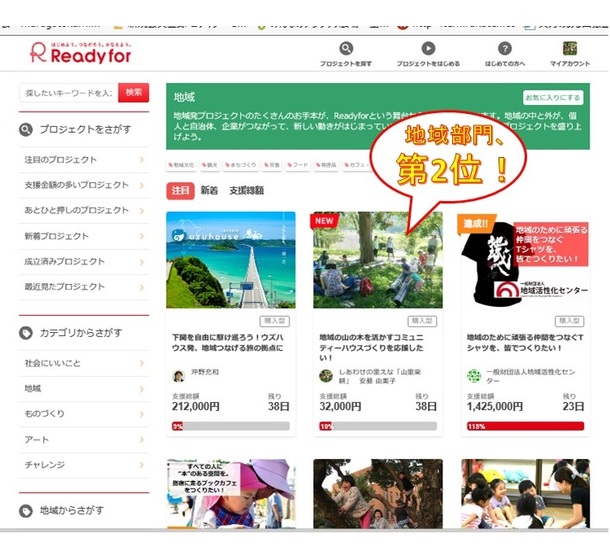Click the tag icon beside カテゴリからさがす
This screenshot has height=547, width=610.
[27, 333]
